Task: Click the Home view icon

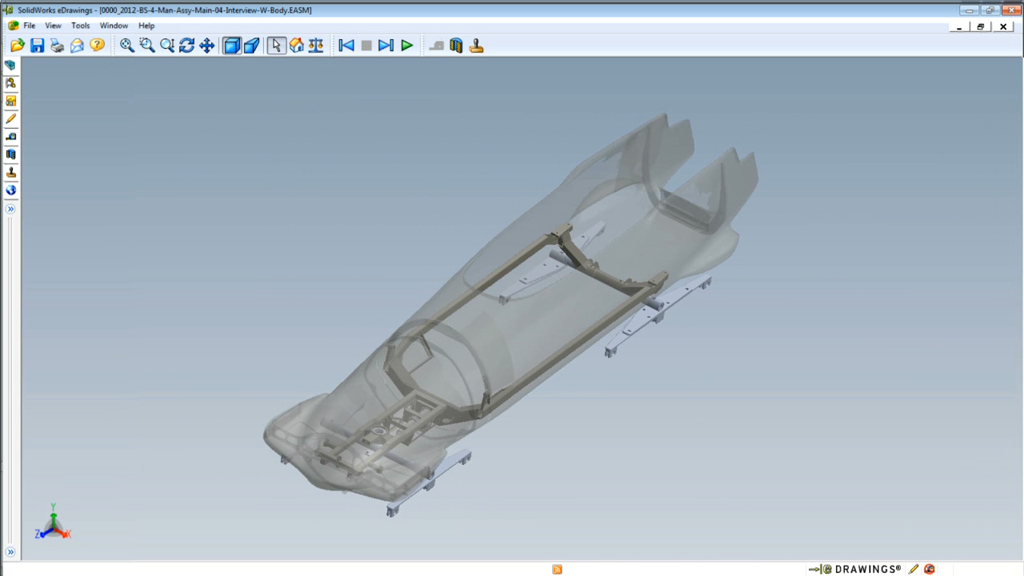Action: (x=297, y=45)
